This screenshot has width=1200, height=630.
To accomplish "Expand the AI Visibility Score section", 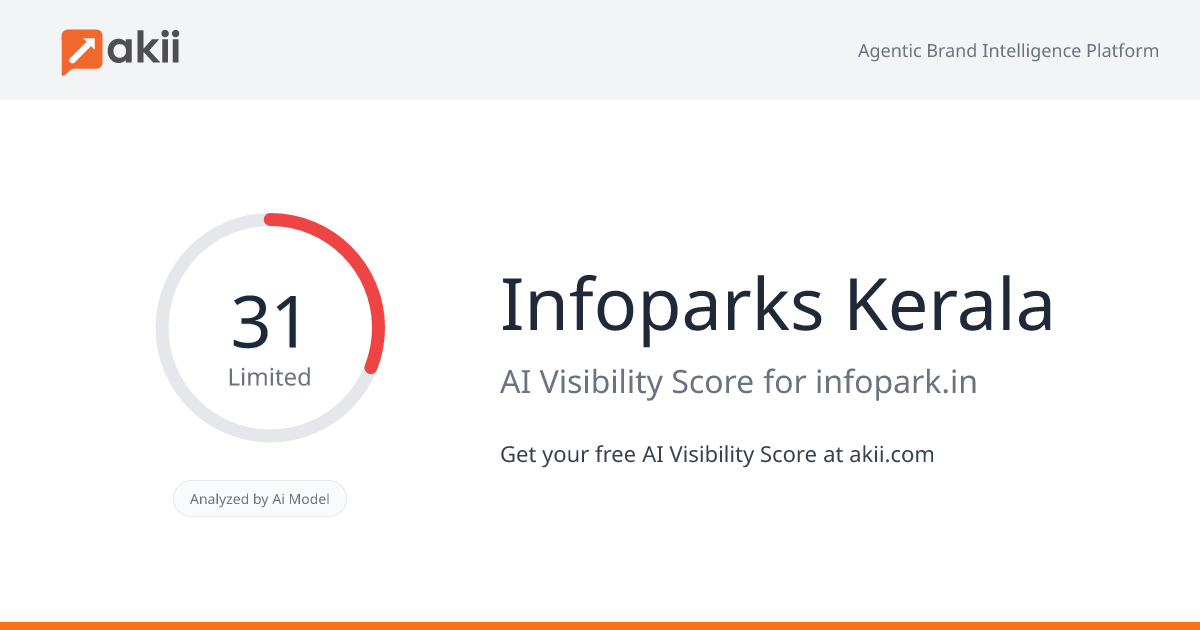I will [739, 381].
